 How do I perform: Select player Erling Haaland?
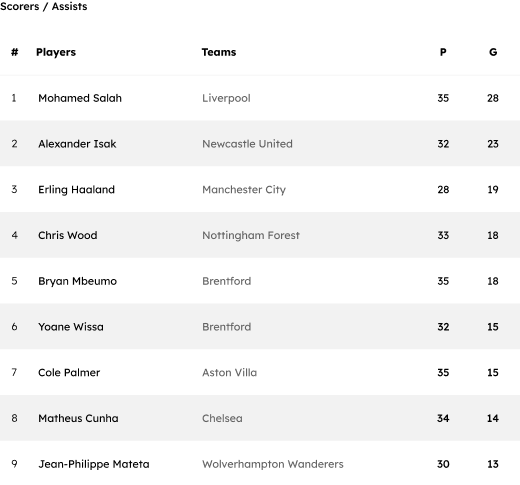(76, 189)
